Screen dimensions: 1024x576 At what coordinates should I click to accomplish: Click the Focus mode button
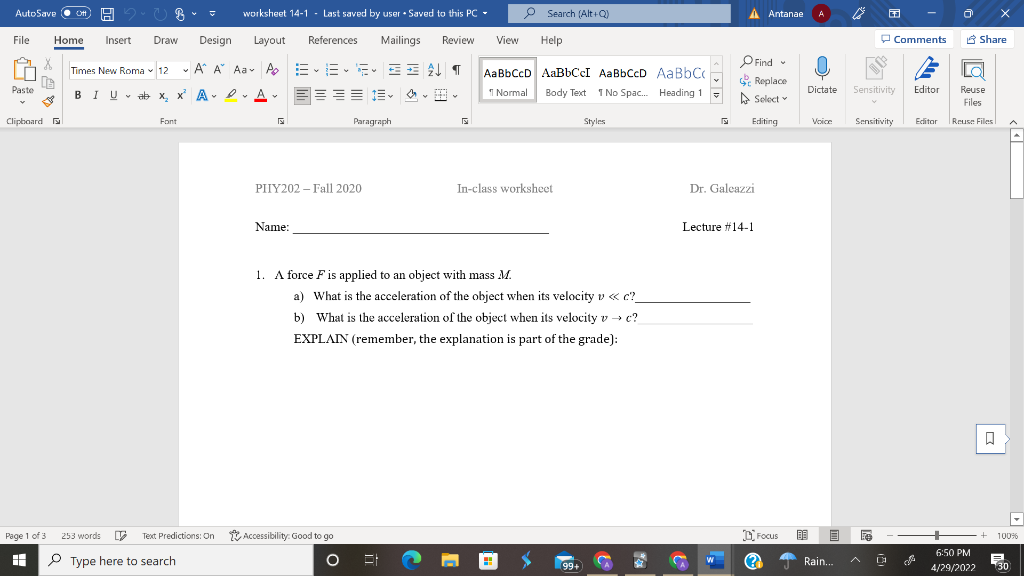click(761, 536)
